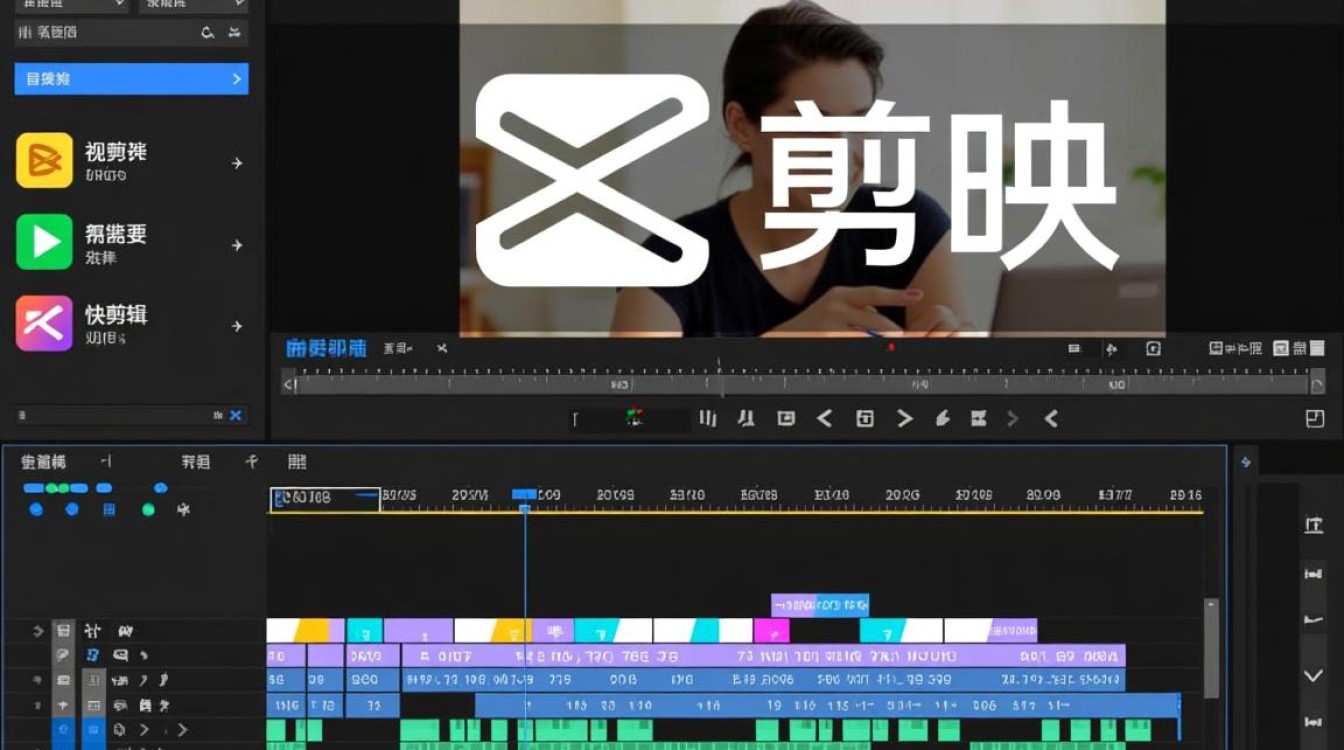Click the blue X icon at sidebar bottom
The height and width of the screenshot is (750, 1344).
[x=236, y=415]
